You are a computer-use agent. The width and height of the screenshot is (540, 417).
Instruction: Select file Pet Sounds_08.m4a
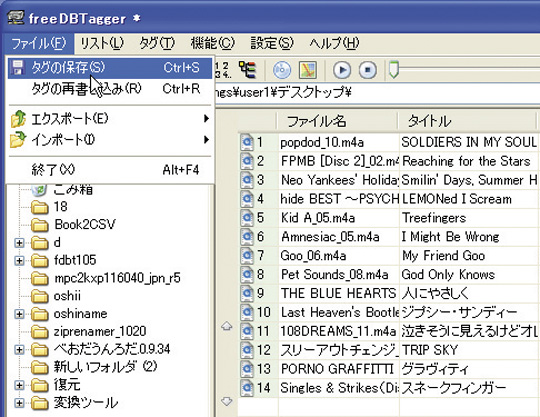coord(334,274)
